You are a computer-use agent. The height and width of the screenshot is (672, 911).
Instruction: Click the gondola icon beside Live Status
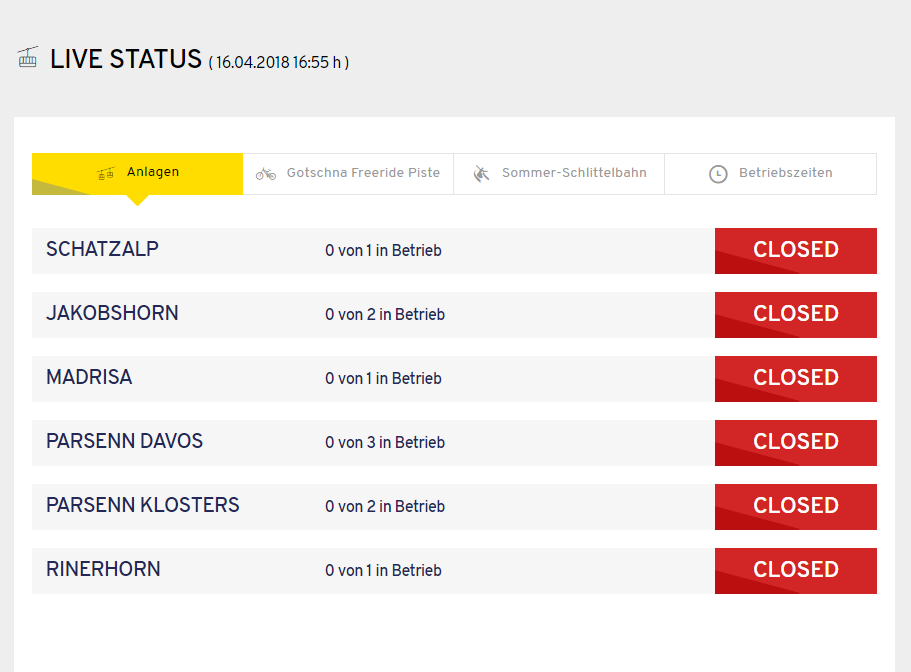coord(28,58)
